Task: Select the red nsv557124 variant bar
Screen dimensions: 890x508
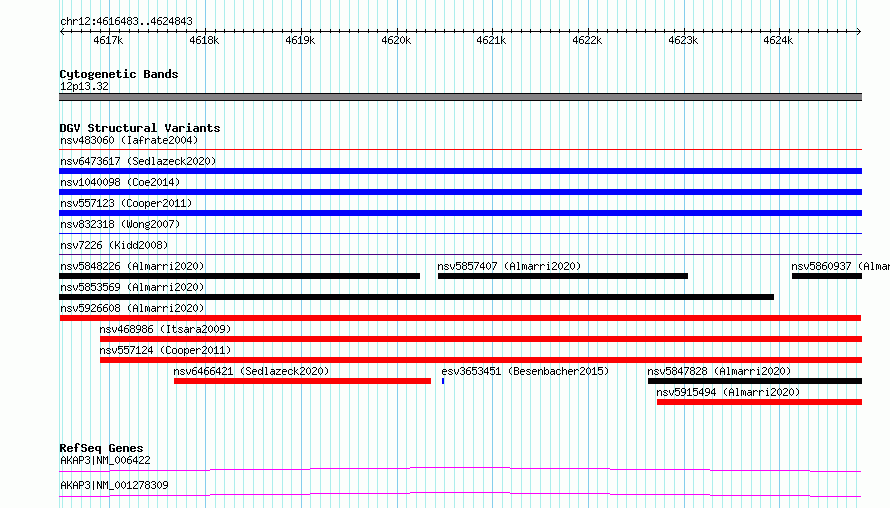Action: [481, 360]
